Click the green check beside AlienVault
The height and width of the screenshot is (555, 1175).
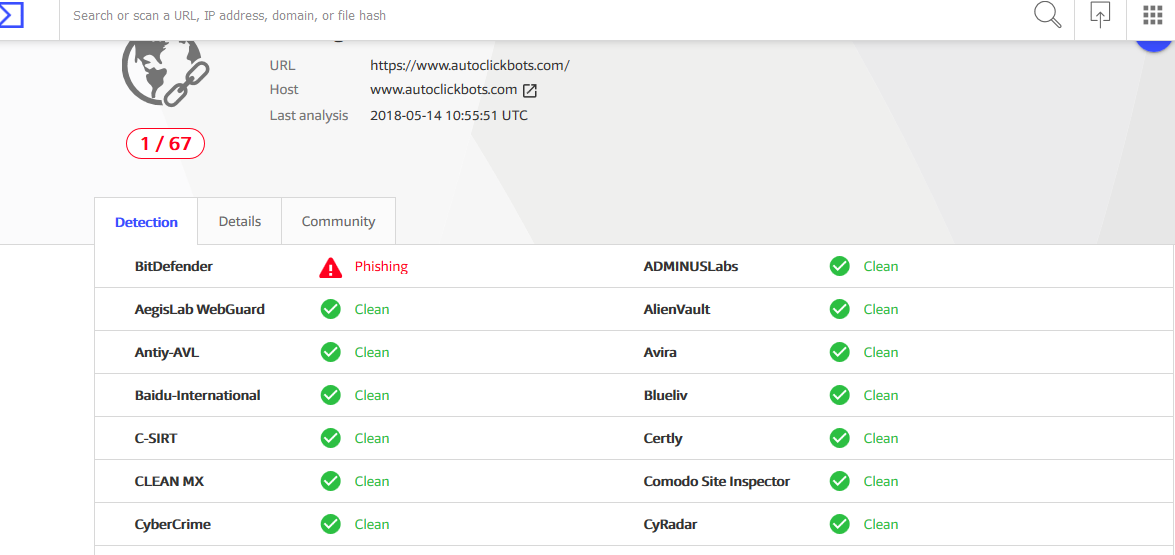pos(839,309)
